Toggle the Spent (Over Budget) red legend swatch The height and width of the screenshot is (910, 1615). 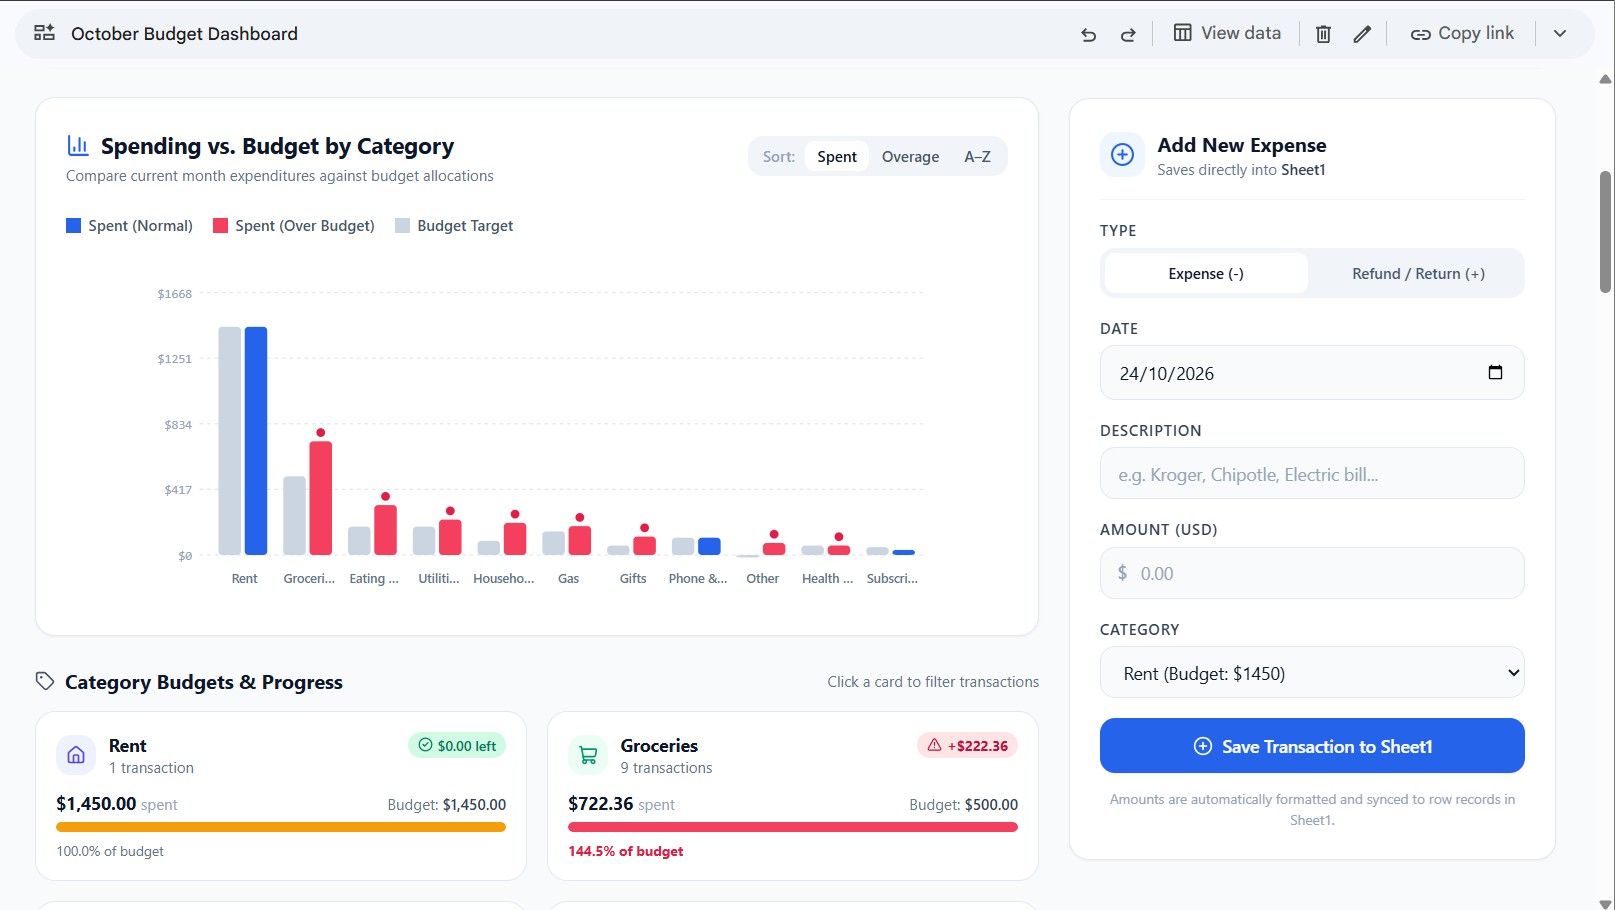coord(220,226)
